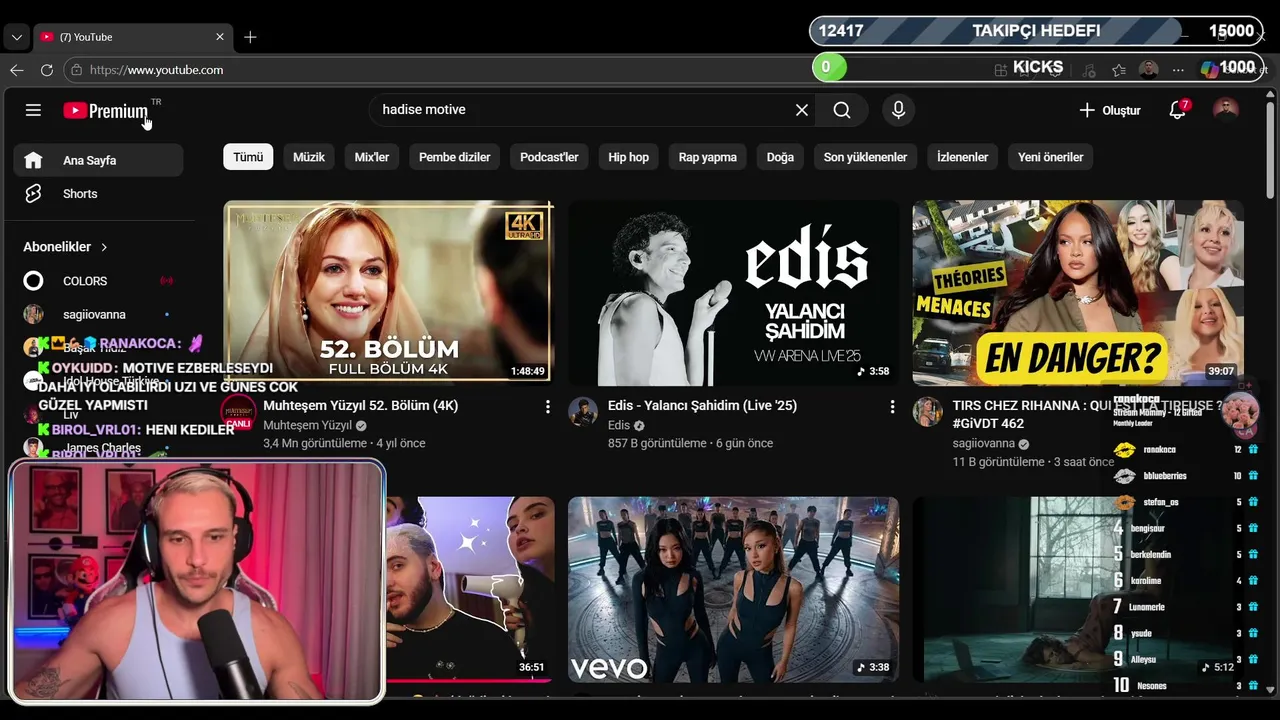Open the notifications bell
This screenshot has width=1280, height=720.
tap(1178, 110)
